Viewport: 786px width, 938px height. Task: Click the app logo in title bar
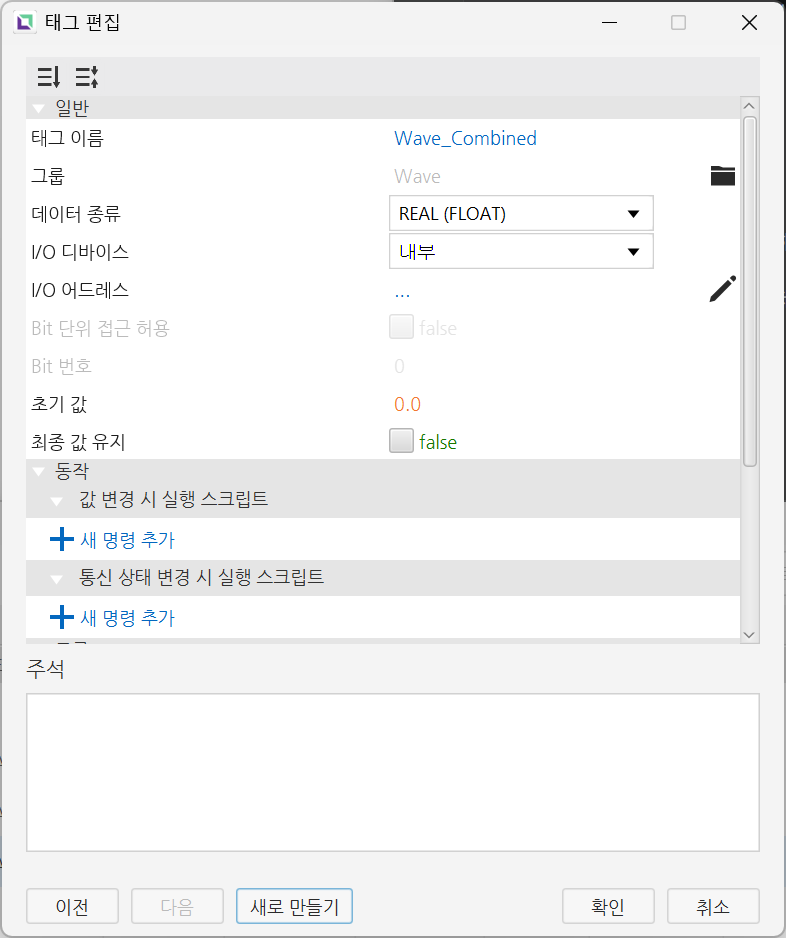(x=25, y=23)
